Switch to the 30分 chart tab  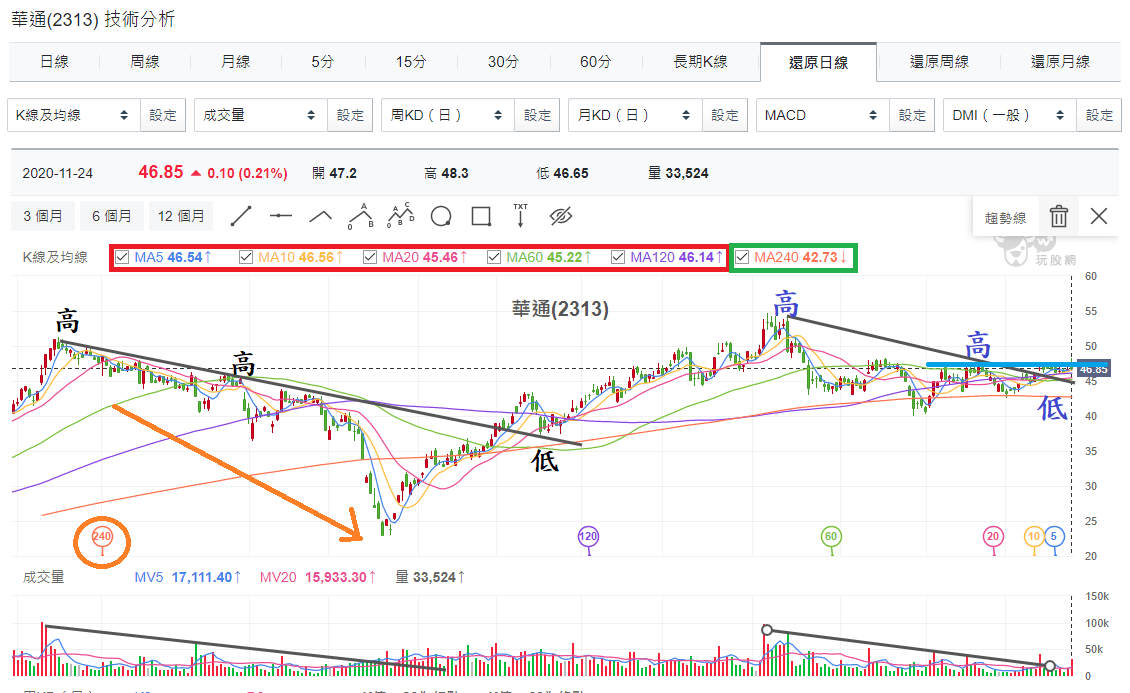(x=503, y=62)
